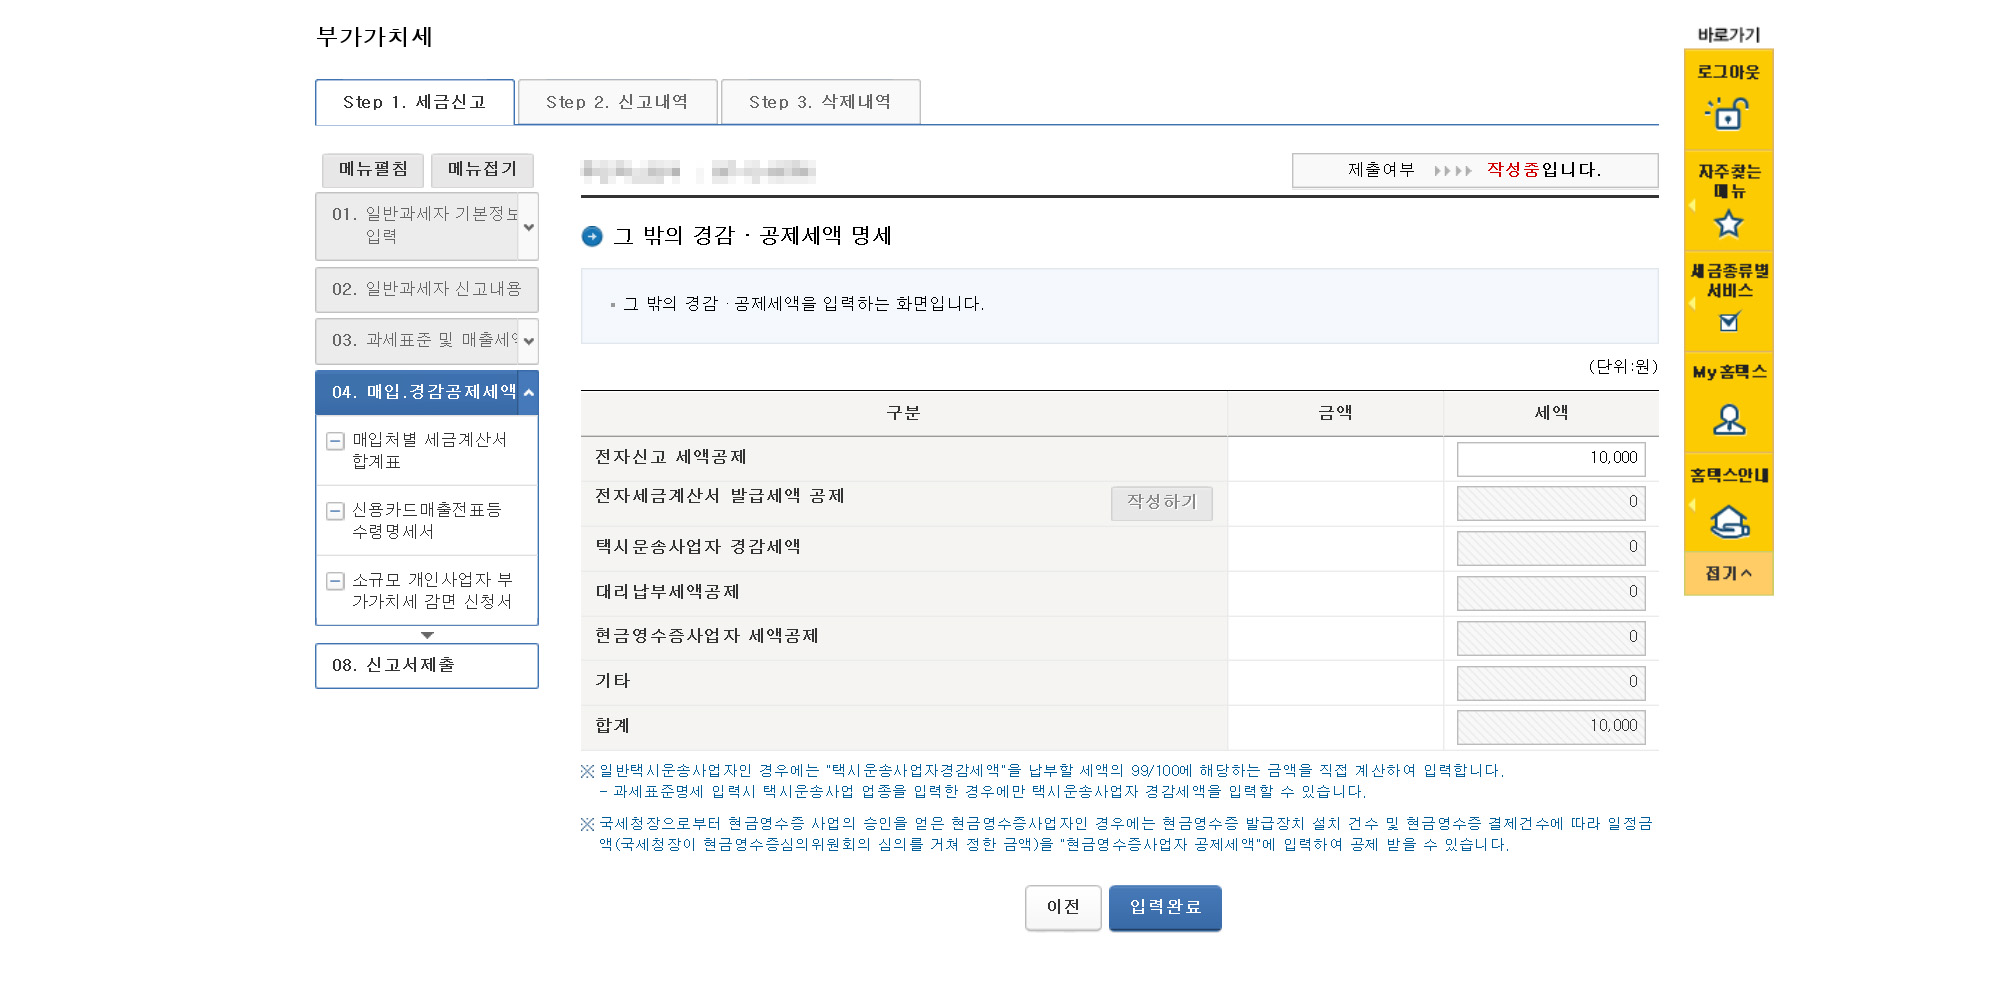Open 세금종류별 서비스 shortcut label
The width and height of the screenshot is (2000, 1000).
click(1729, 281)
